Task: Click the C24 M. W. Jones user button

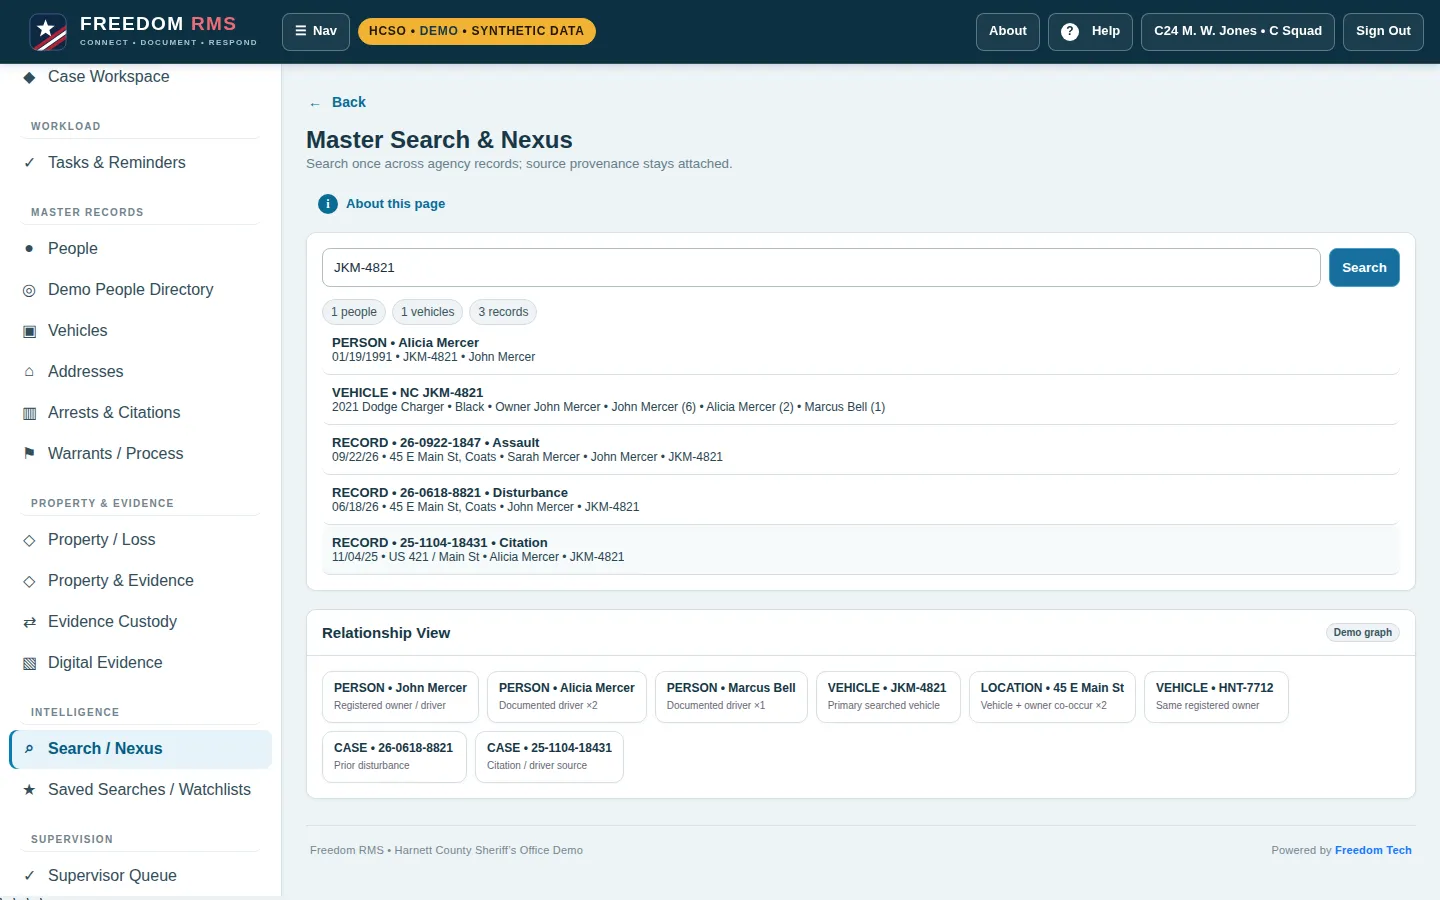Action: tap(1238, 31)
